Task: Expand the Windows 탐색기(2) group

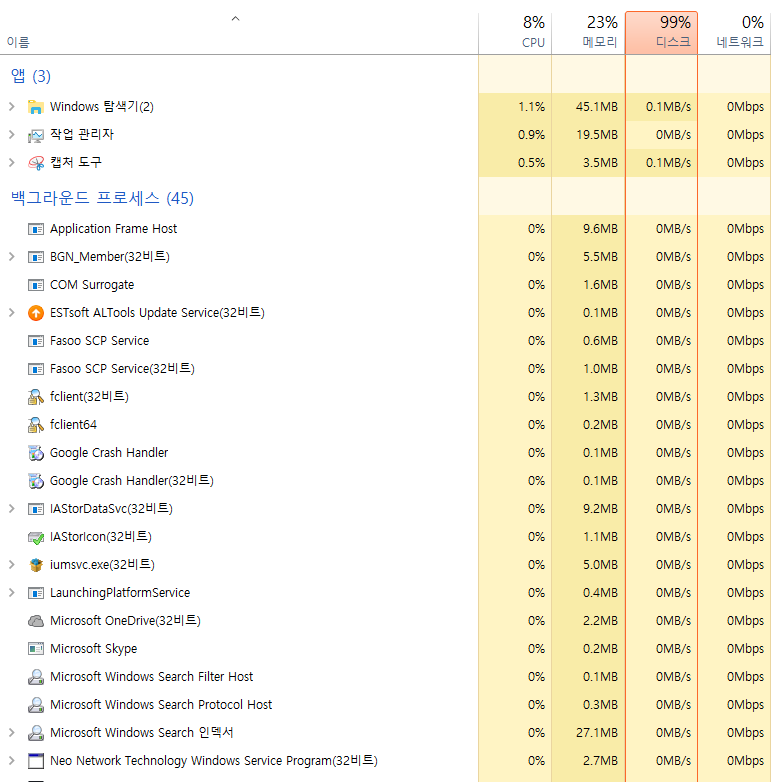Action: click(11, 107)
